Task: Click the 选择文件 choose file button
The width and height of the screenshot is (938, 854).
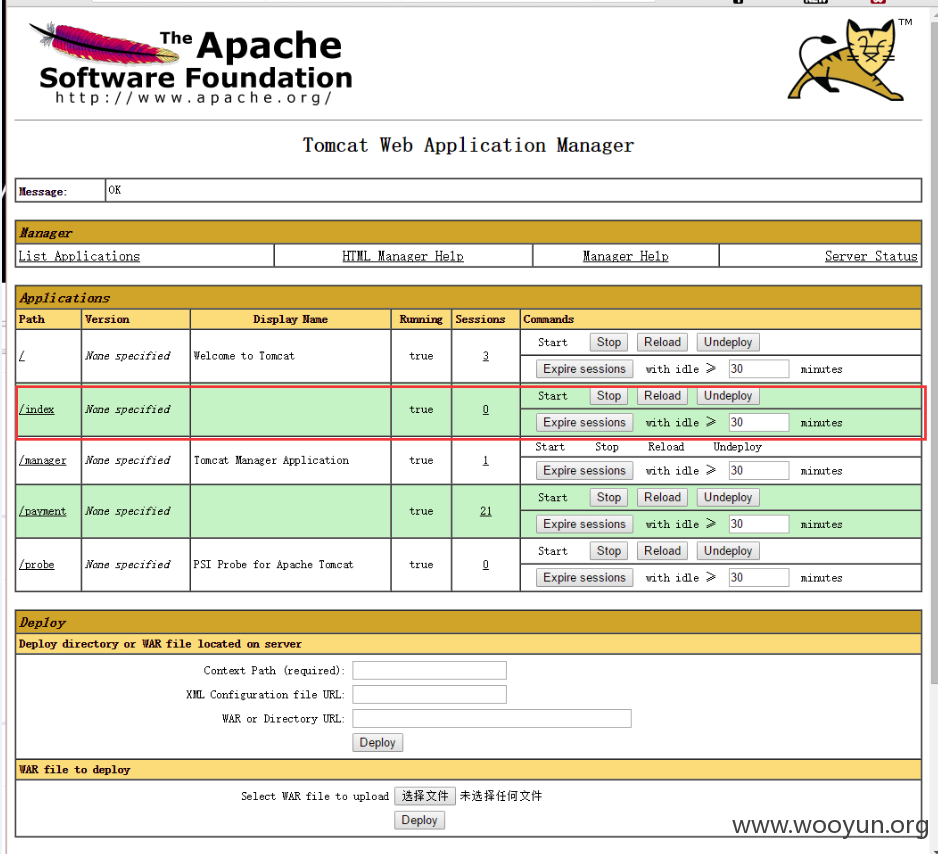Action: click(x=425, y=796)
